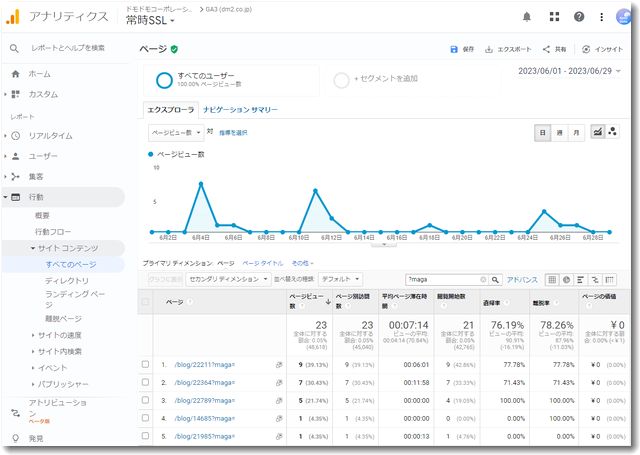The height and width of the screenshot is (455, 640).
Task: Open the three-dot more options menu
Action: tap(601, 17)
